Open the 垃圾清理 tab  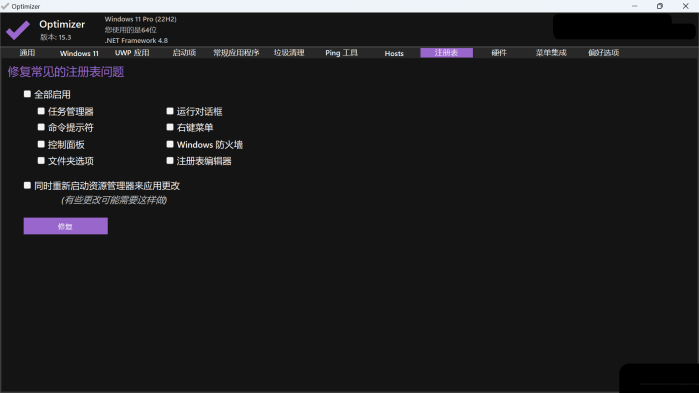pos(289,53)
